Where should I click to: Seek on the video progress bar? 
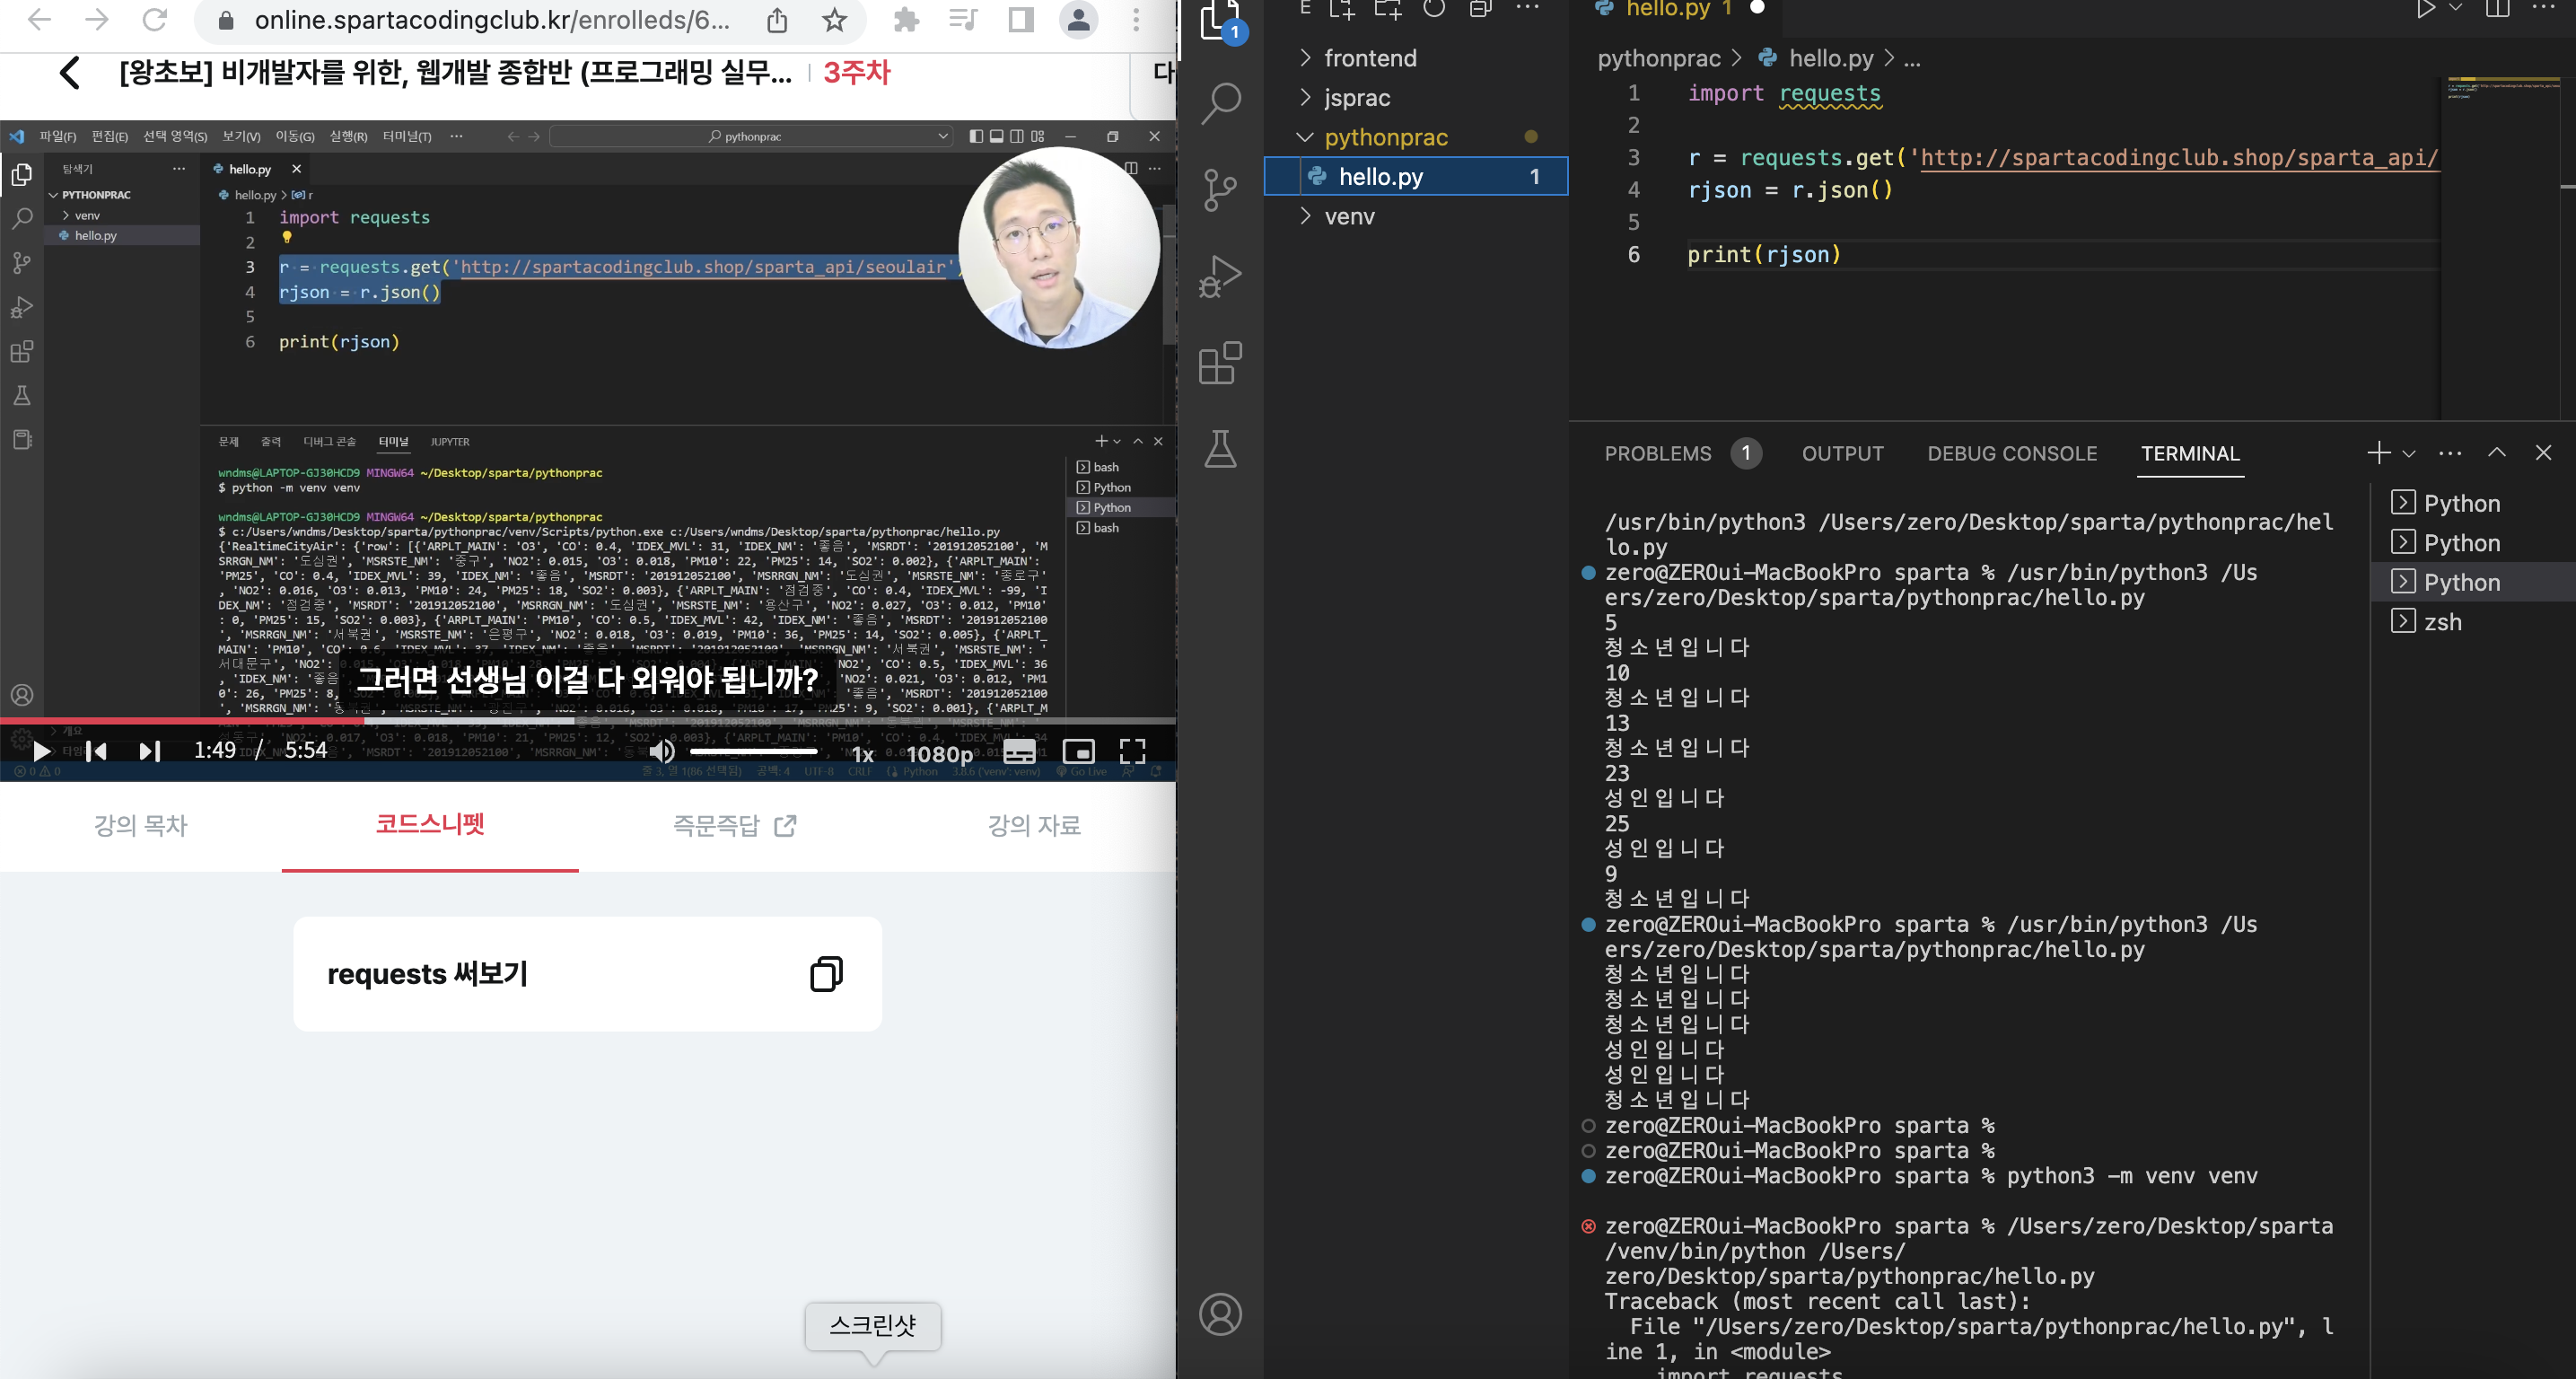point(587,721)
